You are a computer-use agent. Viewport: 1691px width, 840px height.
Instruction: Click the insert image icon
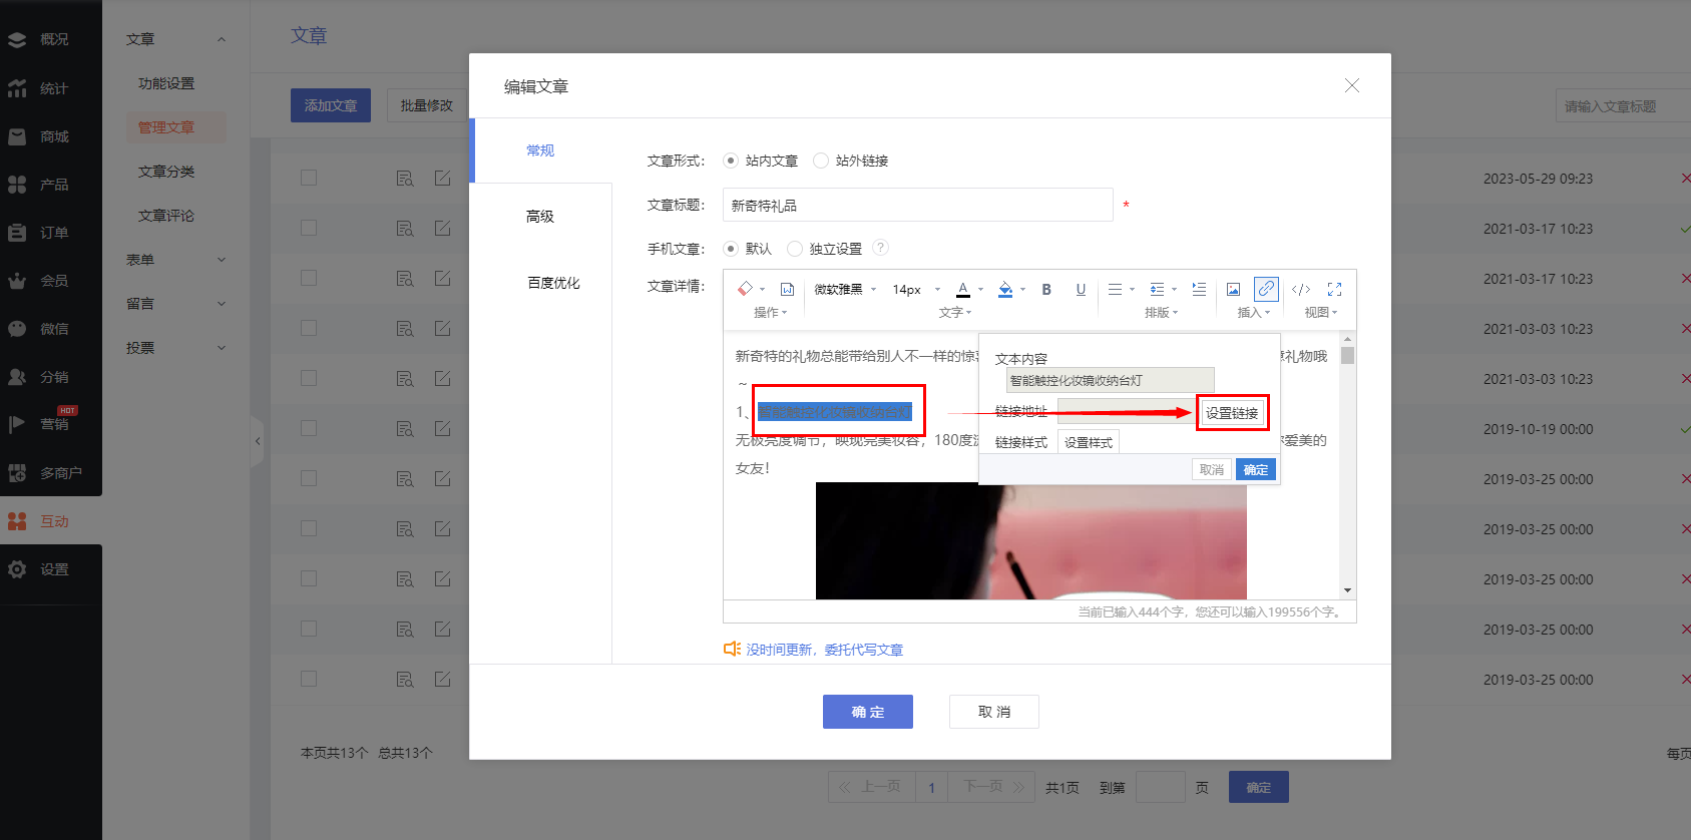tap(1233, 289)
